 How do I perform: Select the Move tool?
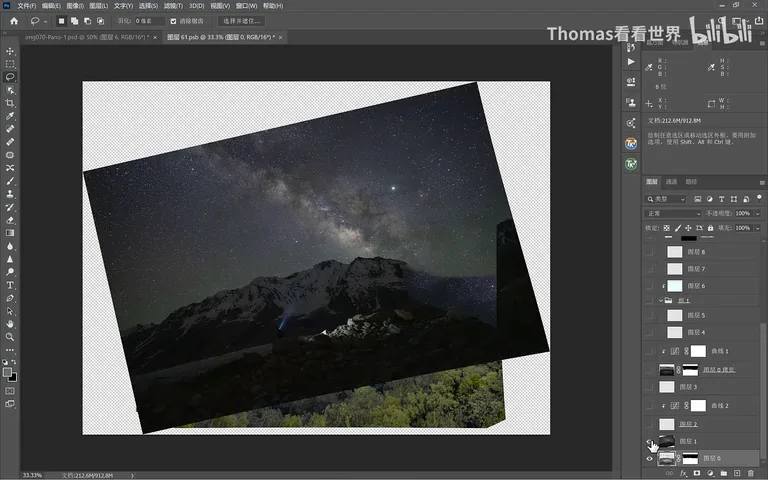[10, 51]
